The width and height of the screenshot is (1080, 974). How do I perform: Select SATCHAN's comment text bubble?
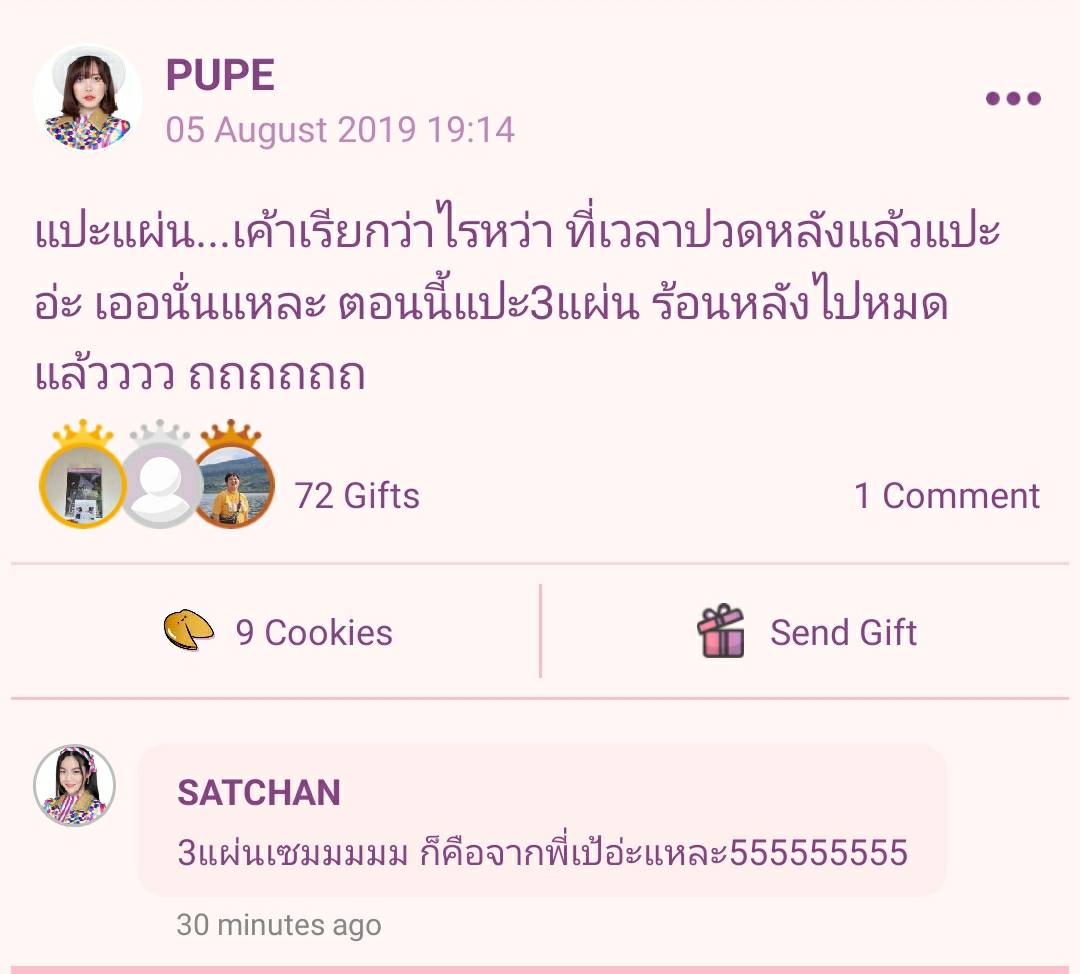(542, 821)
